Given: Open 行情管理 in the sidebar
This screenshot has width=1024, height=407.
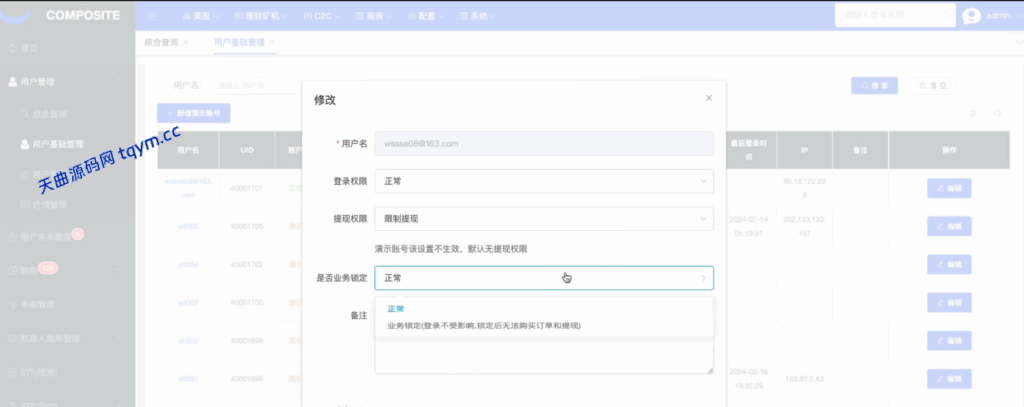Looking at the screenshot, I should (x=67, y=205).
